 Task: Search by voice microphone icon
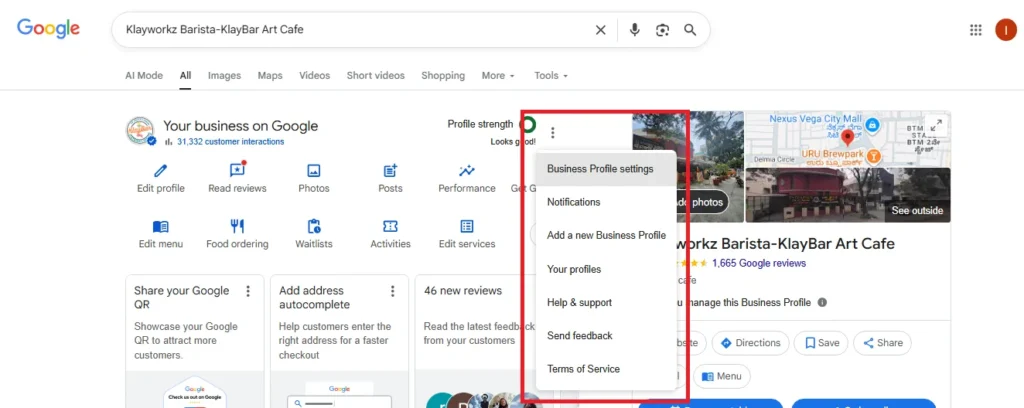[634, 30]
